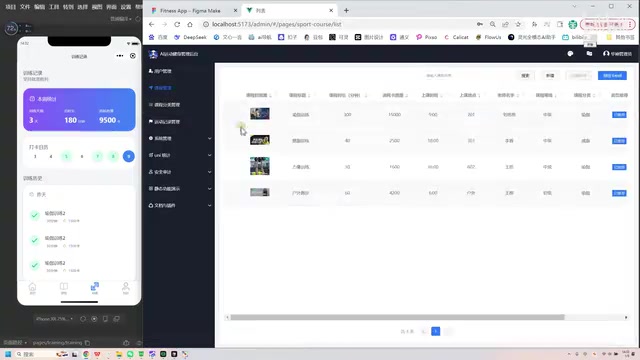Image resolution: width=640 pixels, height=360 pixels.
Task: Click the zoom magnifier icon in address bar
Action: 493,24
